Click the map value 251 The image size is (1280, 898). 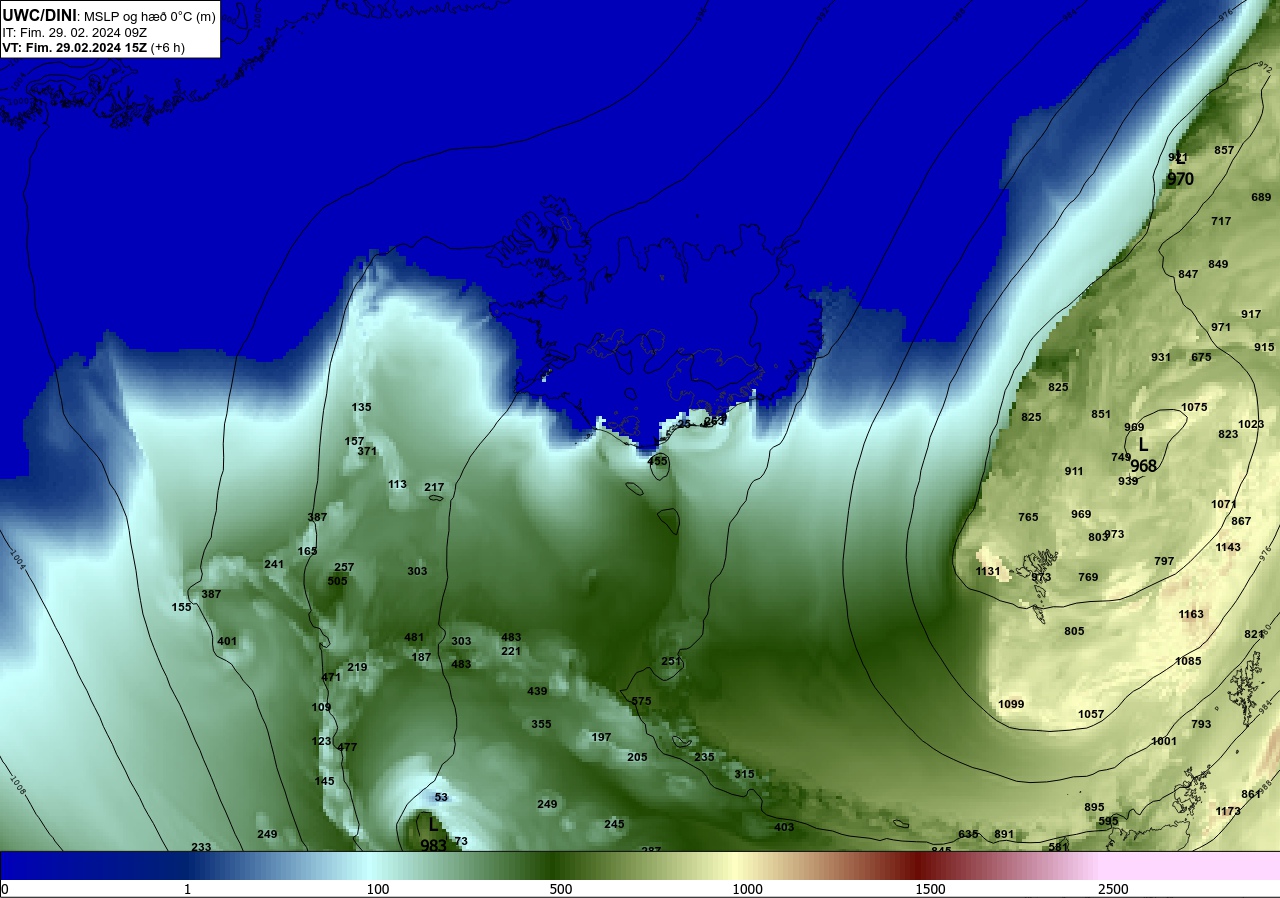671,661
